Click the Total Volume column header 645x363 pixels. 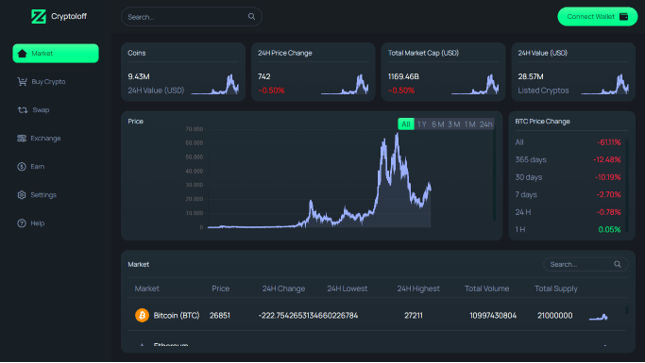pyautogui.click(x=487, y=289)
